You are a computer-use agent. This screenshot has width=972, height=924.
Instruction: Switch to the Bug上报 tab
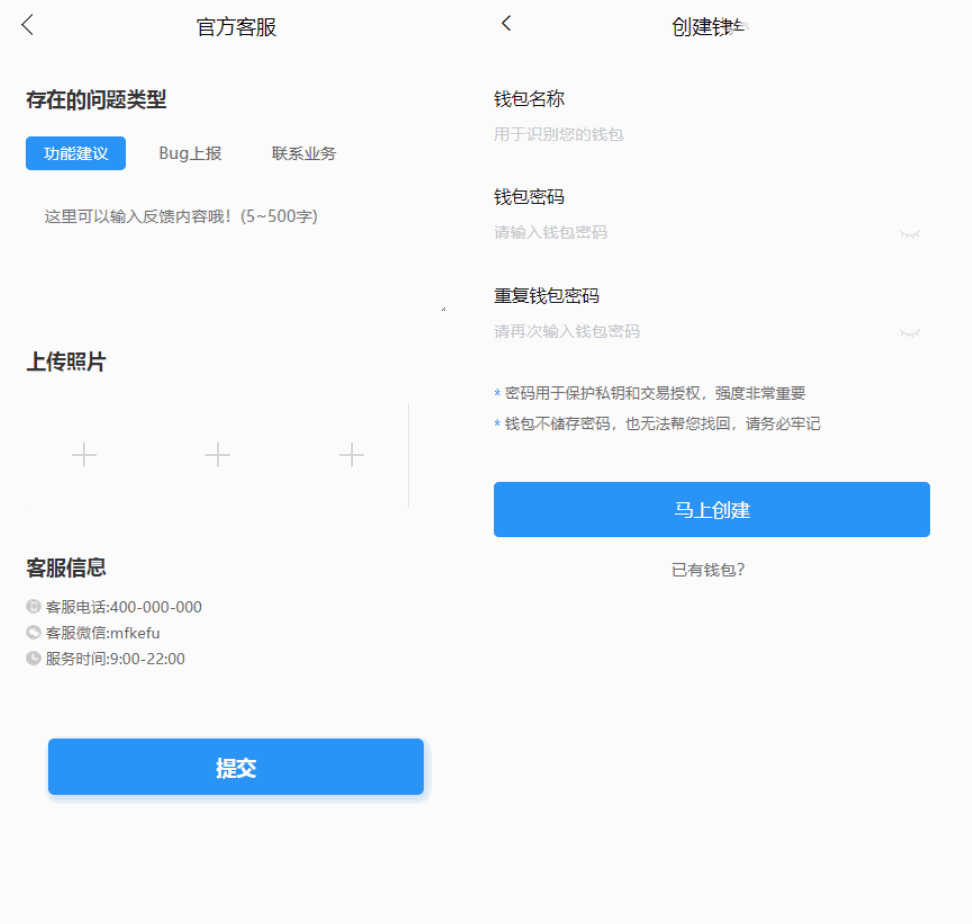191,153
